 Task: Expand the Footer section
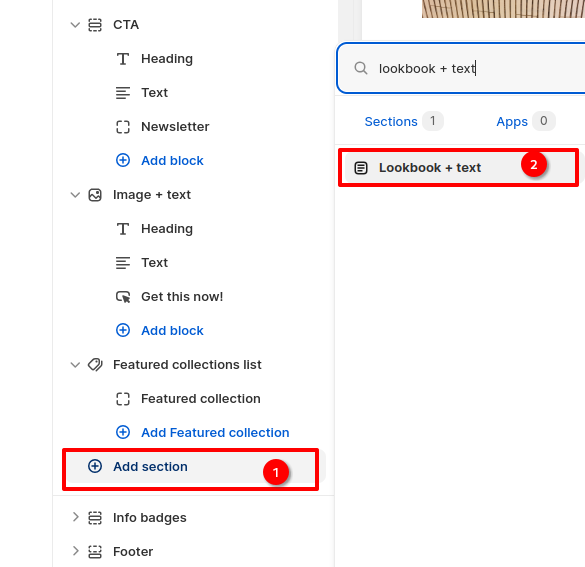click(x=75, y=551)
